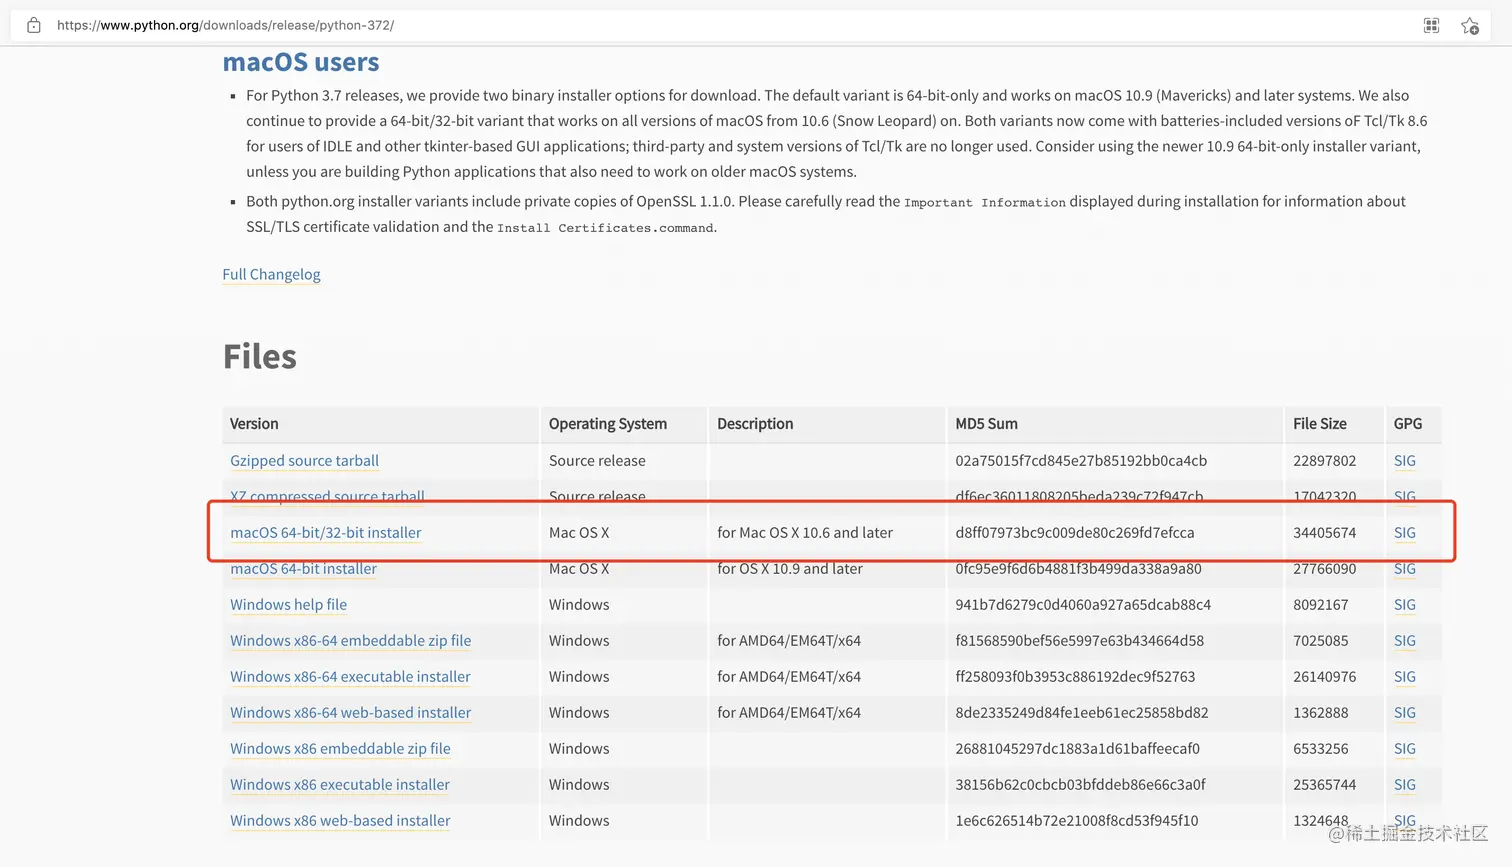This screenshot has height=867, width=1512.
Task: Click the macOS users heading
Action: click(300, 62)
